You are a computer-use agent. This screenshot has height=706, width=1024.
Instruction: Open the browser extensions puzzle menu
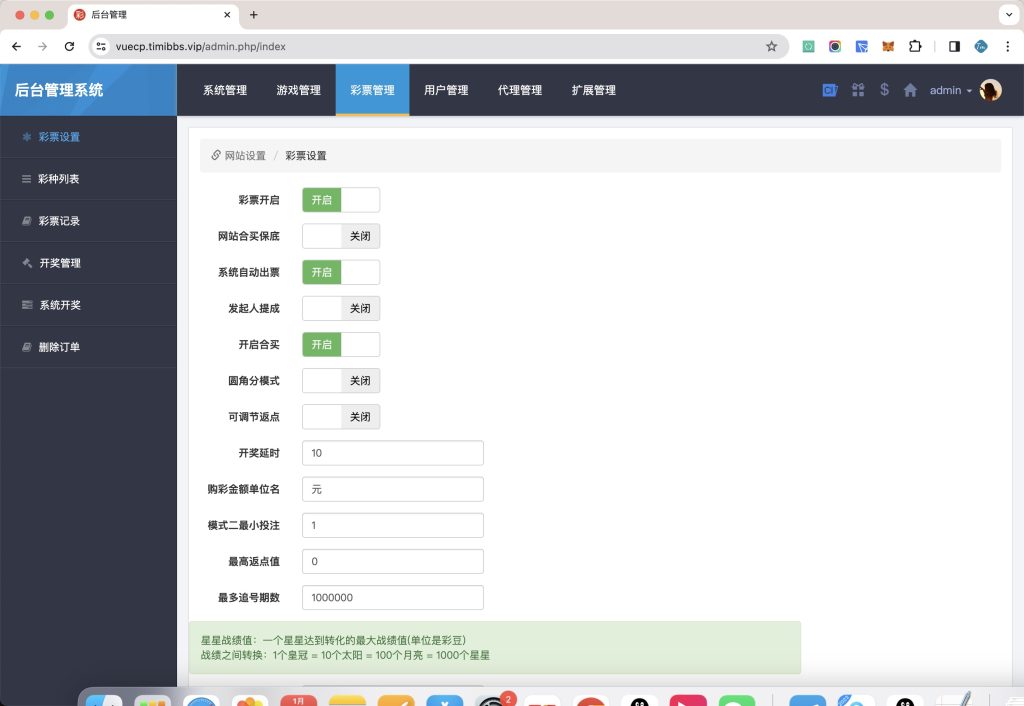point(913,46)
